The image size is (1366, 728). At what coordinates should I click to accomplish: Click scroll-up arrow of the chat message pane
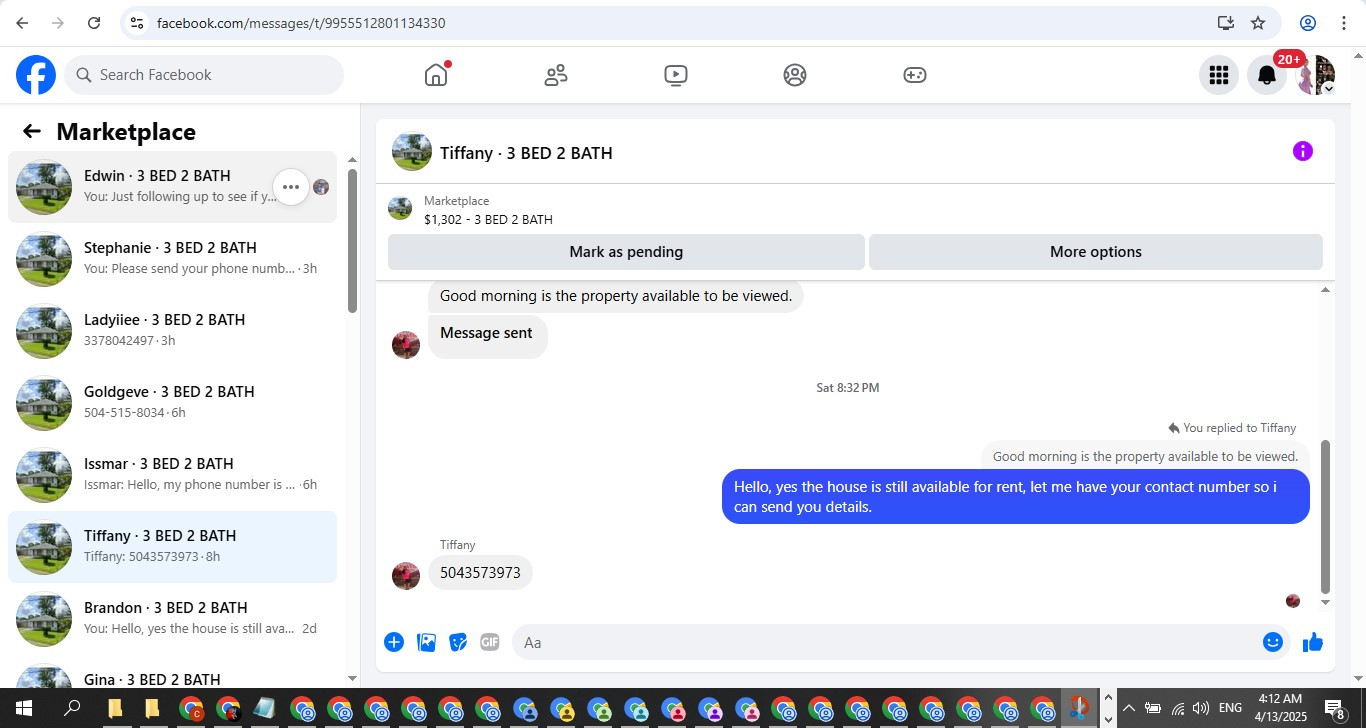1326,290
